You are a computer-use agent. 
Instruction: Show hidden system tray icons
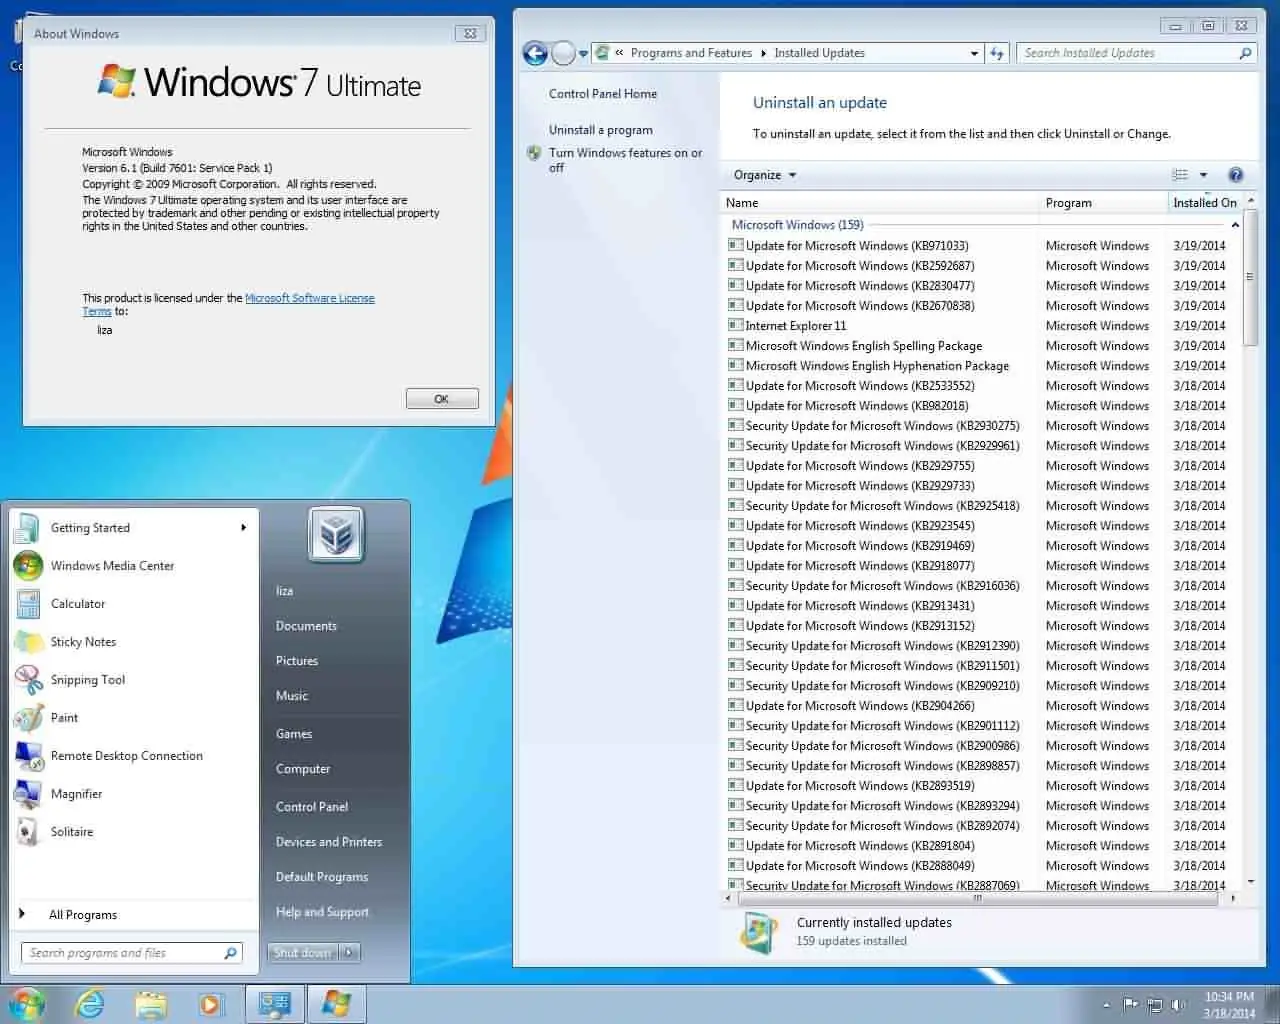pyautogui.click(x=1106, y=1005)
